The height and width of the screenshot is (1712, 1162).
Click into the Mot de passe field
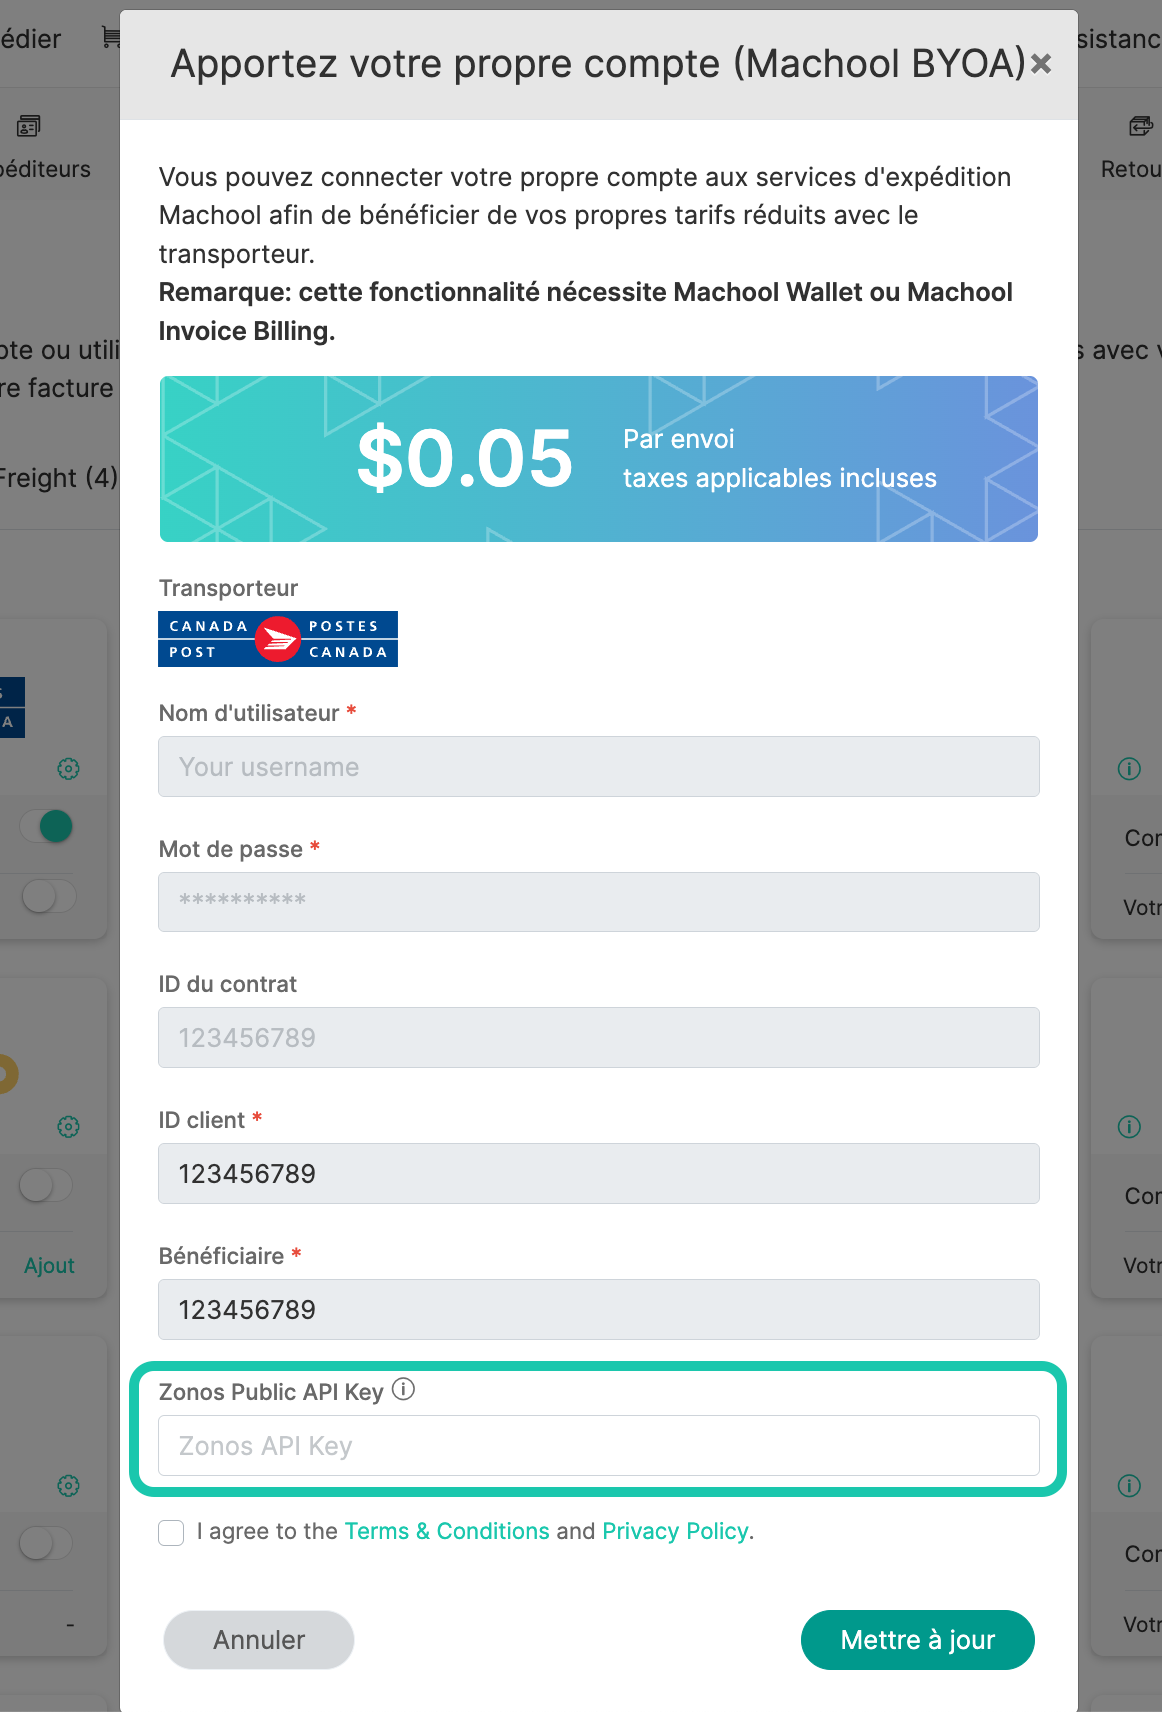598,902
